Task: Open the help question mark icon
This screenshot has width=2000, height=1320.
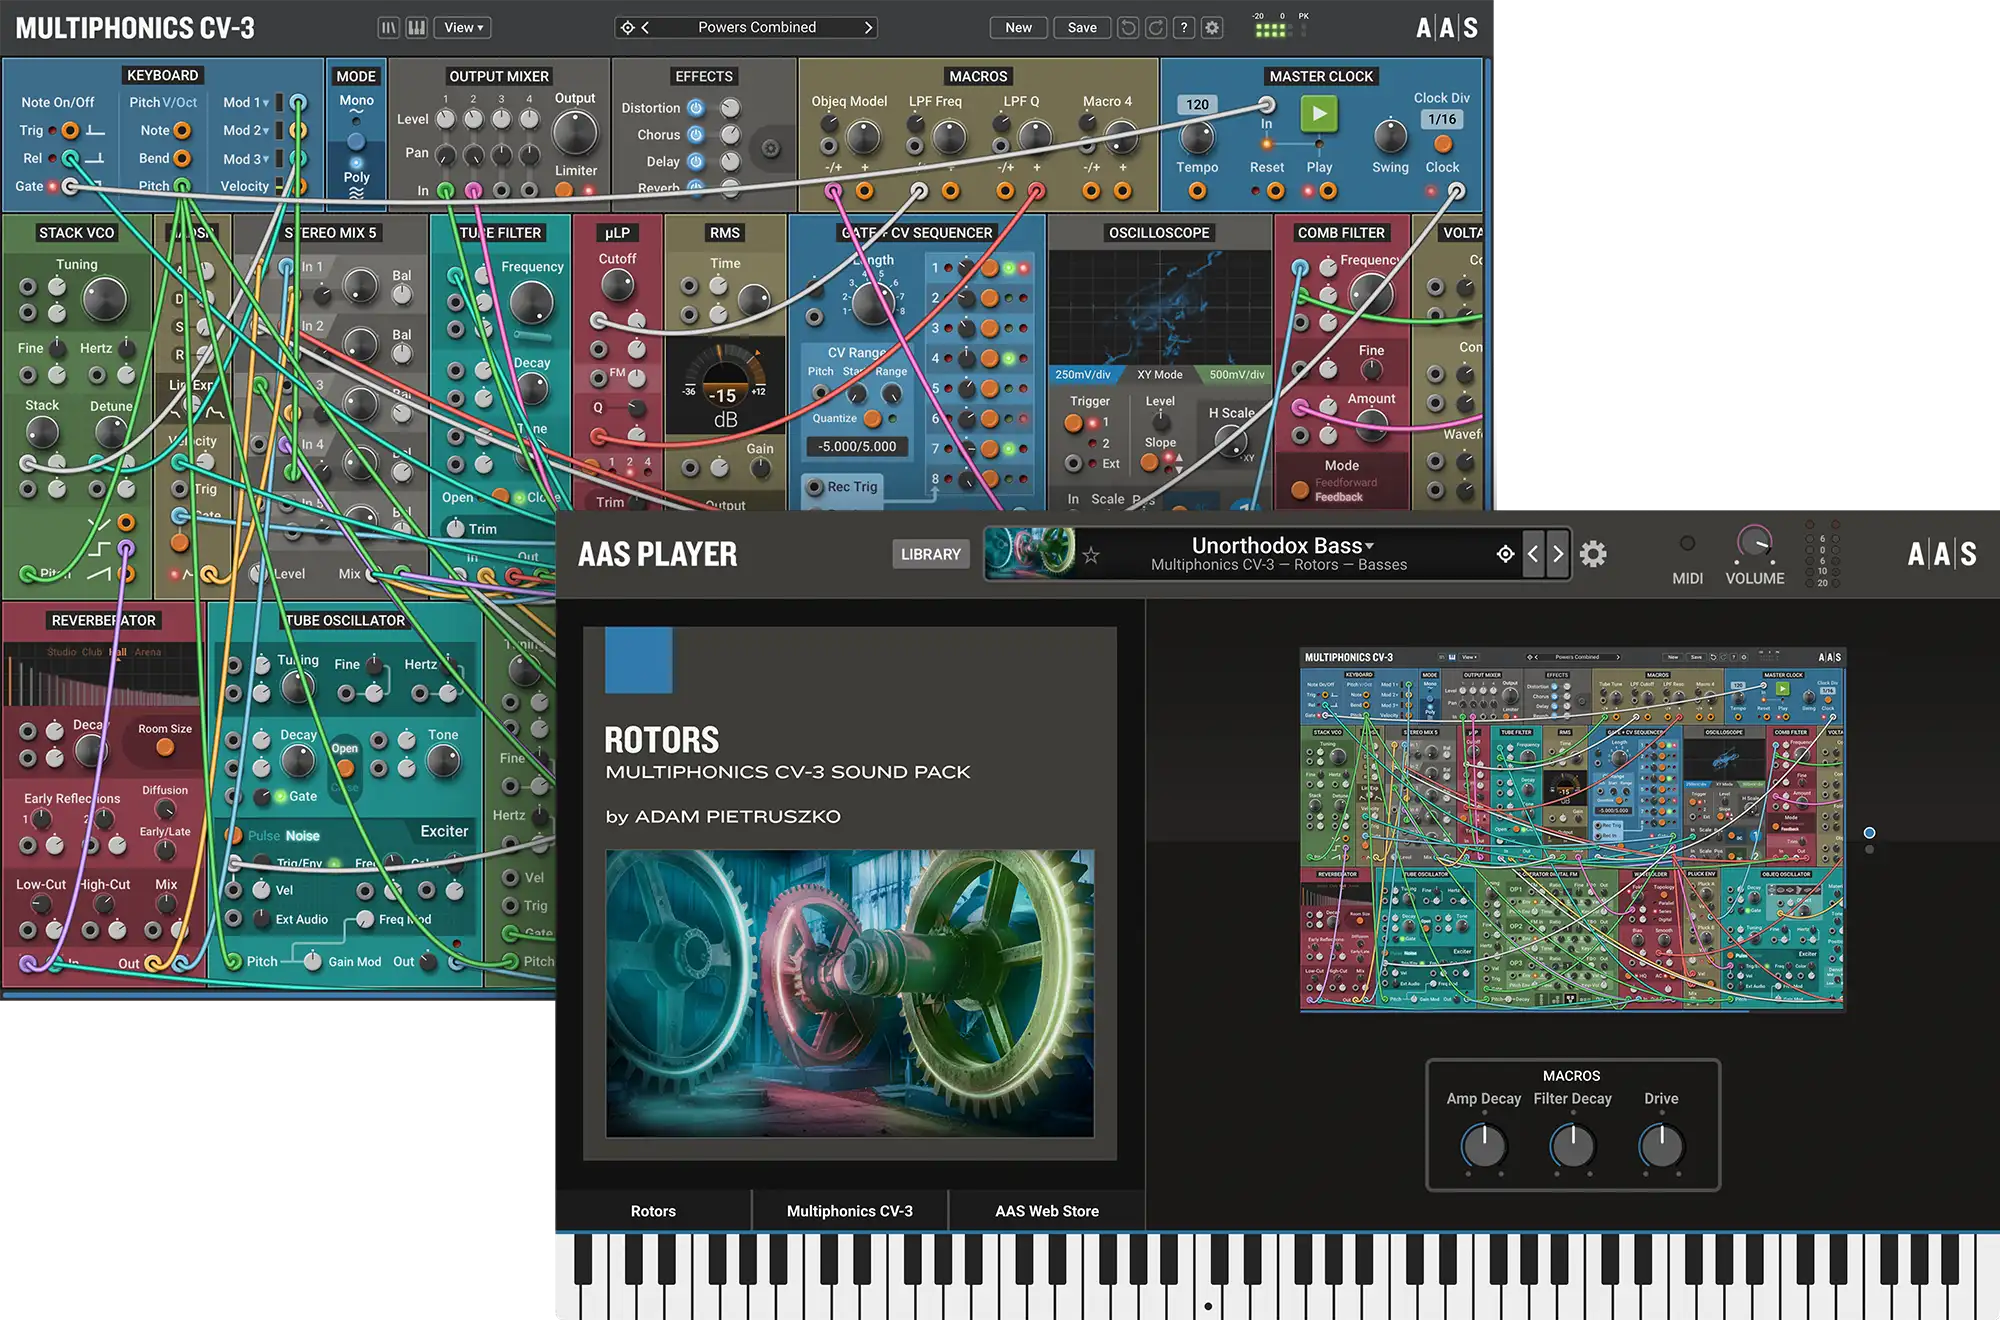Action: click(1184, 28)
